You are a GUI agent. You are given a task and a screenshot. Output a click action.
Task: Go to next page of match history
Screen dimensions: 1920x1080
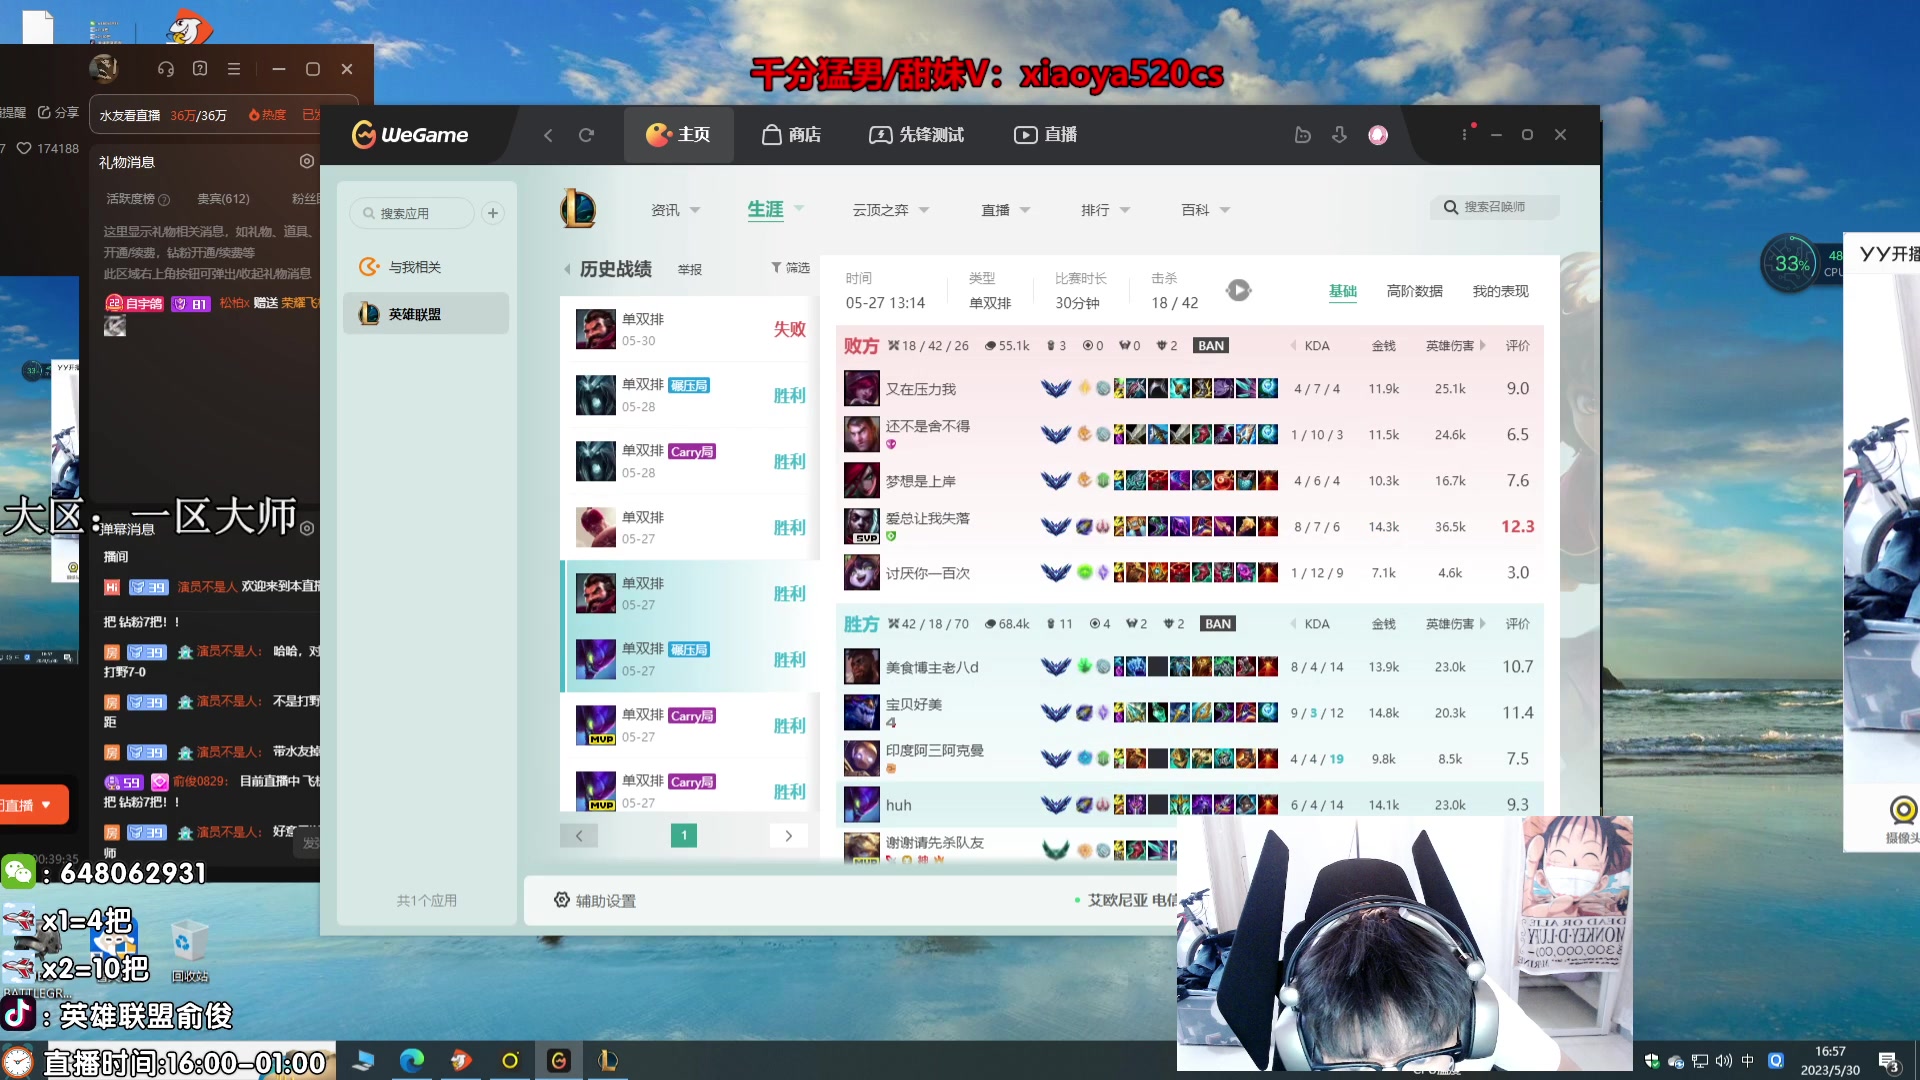(x=788, y=835)
